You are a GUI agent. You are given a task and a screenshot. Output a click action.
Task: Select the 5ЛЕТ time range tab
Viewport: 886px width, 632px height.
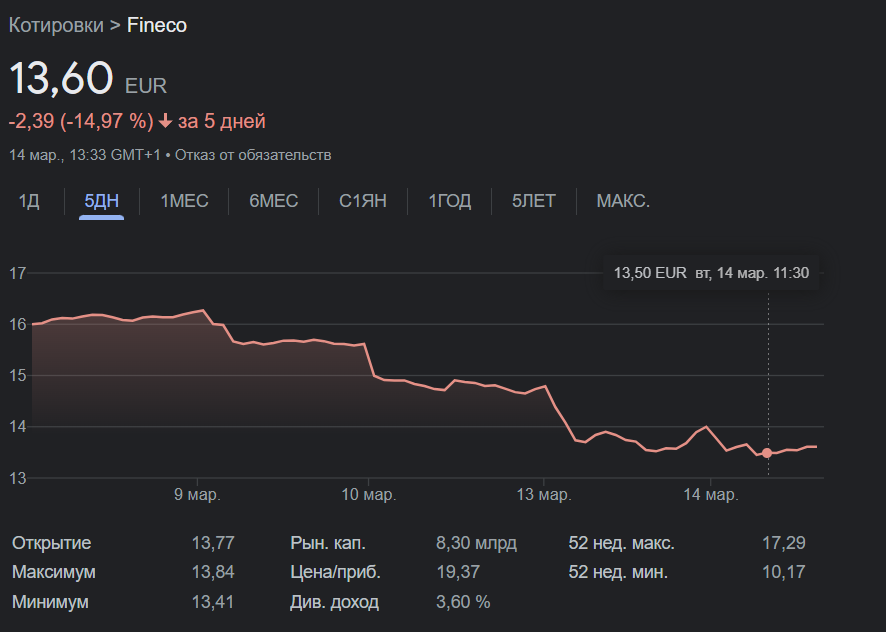pos(533,201)
